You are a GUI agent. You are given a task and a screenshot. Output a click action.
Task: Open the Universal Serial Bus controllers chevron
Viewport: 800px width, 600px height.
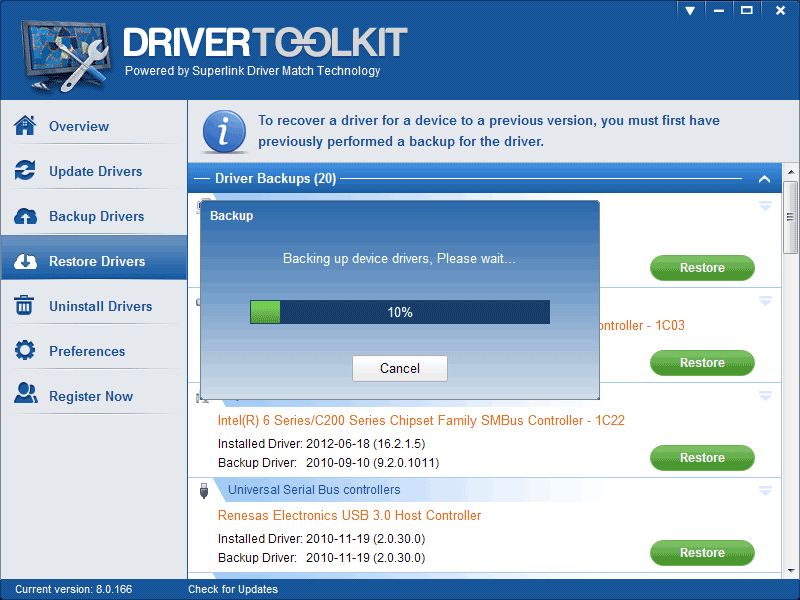[x=765, y=489]
